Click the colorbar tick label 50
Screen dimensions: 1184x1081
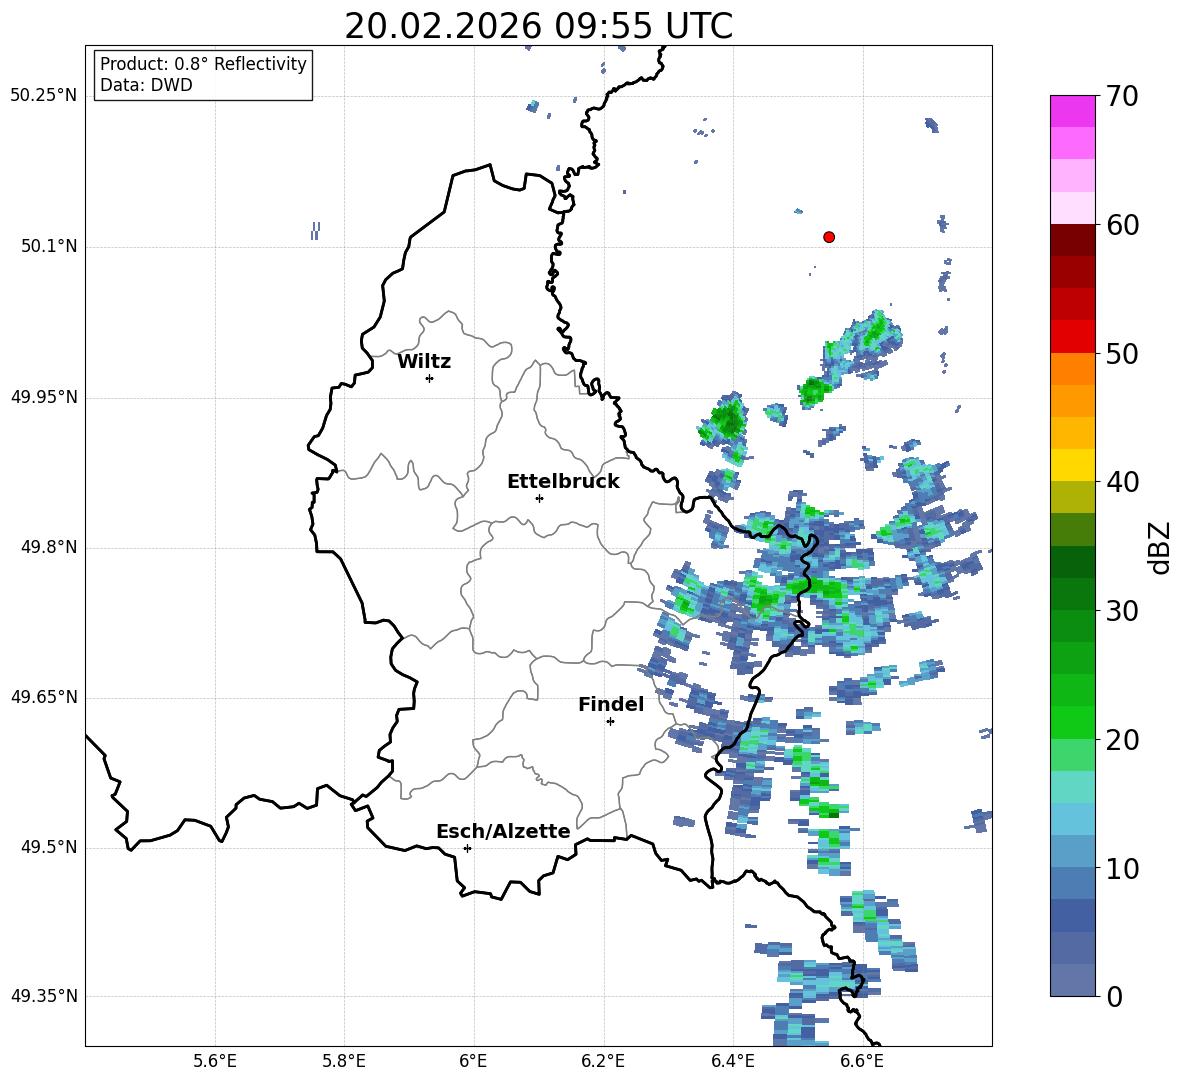[1122, 353]
